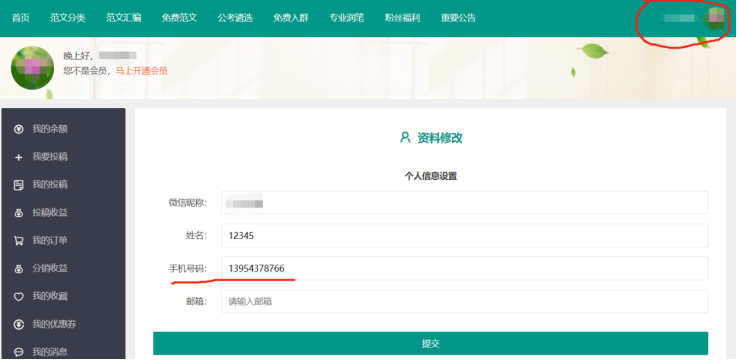Viewport: 737px width, 360px height.
Task: Click the 手机号码 field
Action: click(x=464, y=268)
